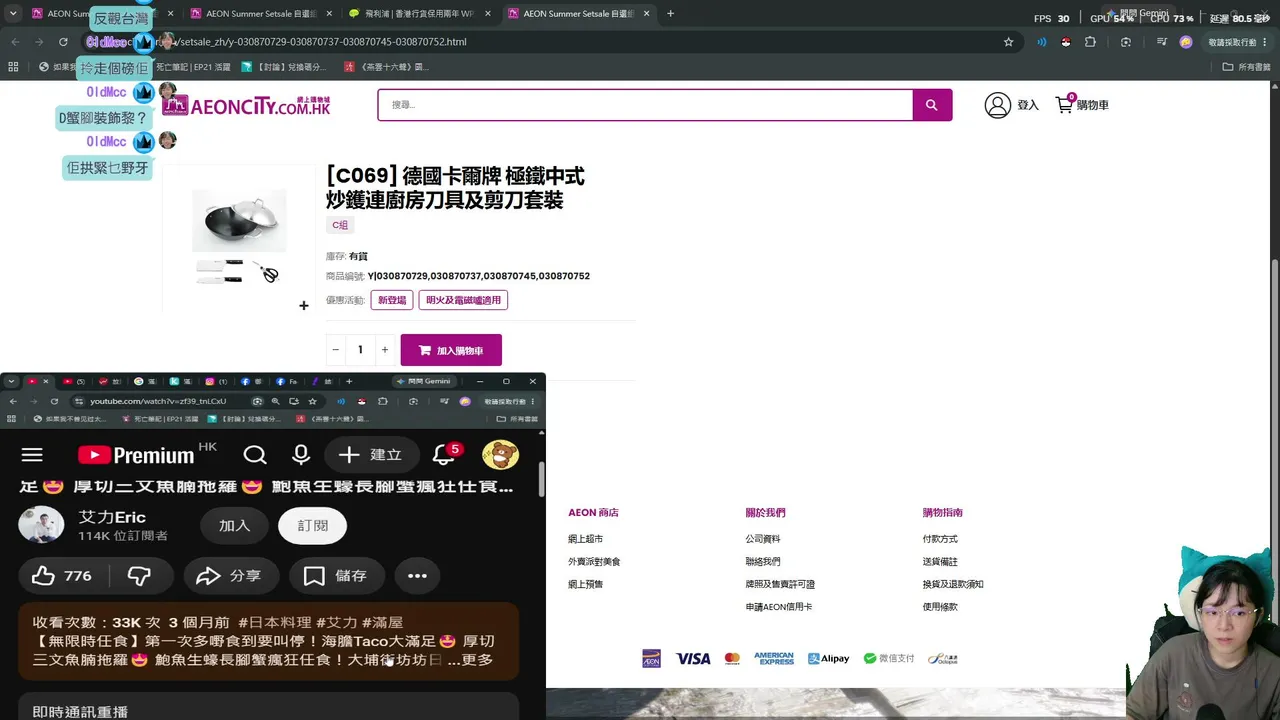Click 問問 Gemini in YouTube window

tap(423, 381)
